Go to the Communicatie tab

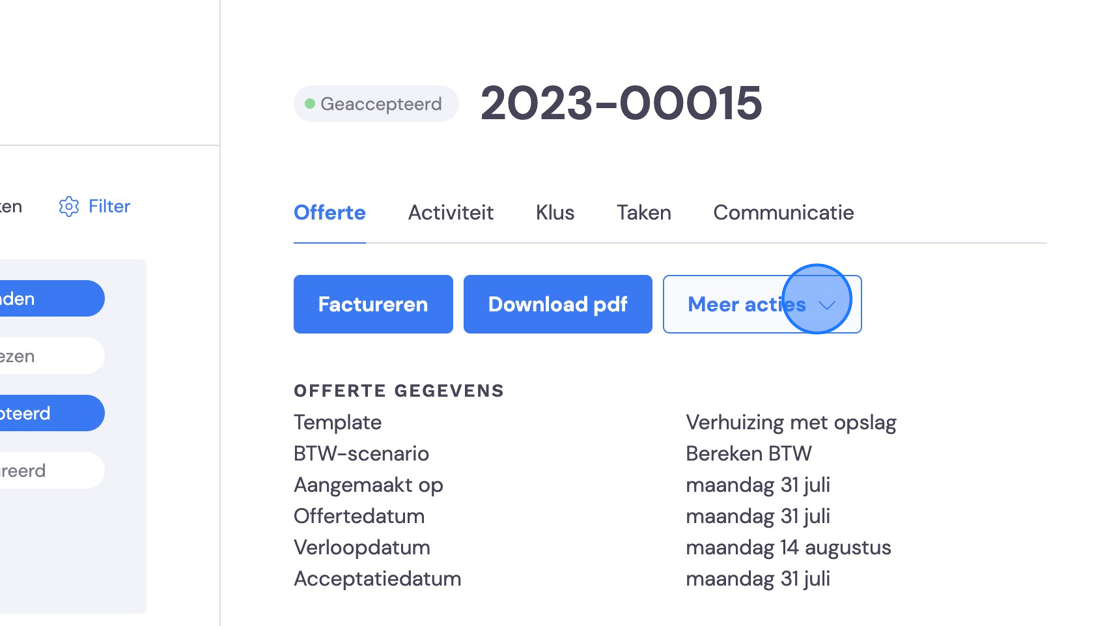coord(784,212)
